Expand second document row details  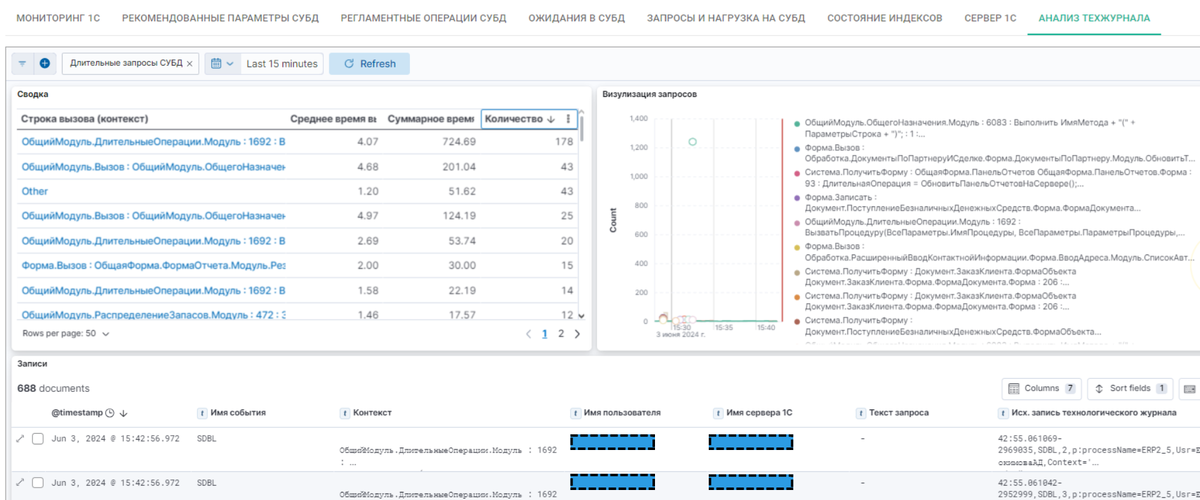click(20, 482)
